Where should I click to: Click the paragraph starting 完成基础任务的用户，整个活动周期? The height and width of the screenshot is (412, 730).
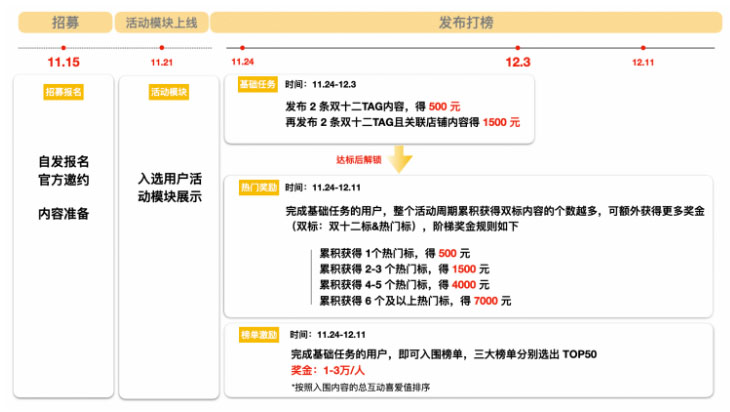click(x=495, y=211)
